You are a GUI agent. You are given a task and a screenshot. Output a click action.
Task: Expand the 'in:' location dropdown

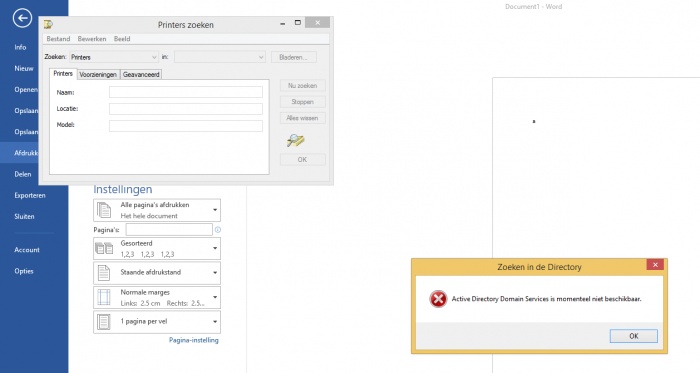click(220, 57)
